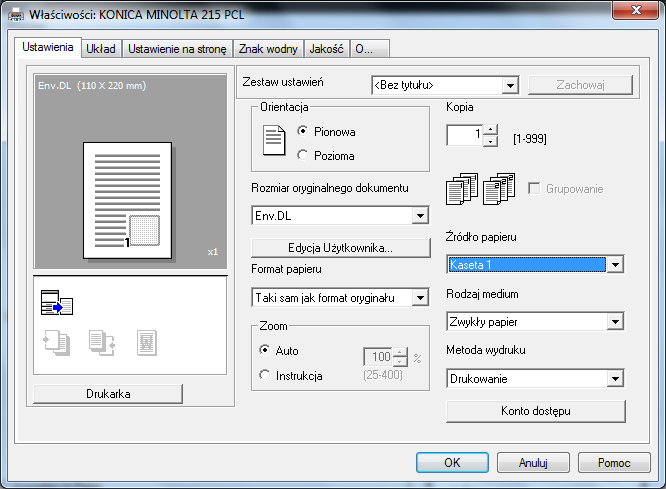
Task: Decrease the Kopia count with down arrow
Action: point(491,141)
